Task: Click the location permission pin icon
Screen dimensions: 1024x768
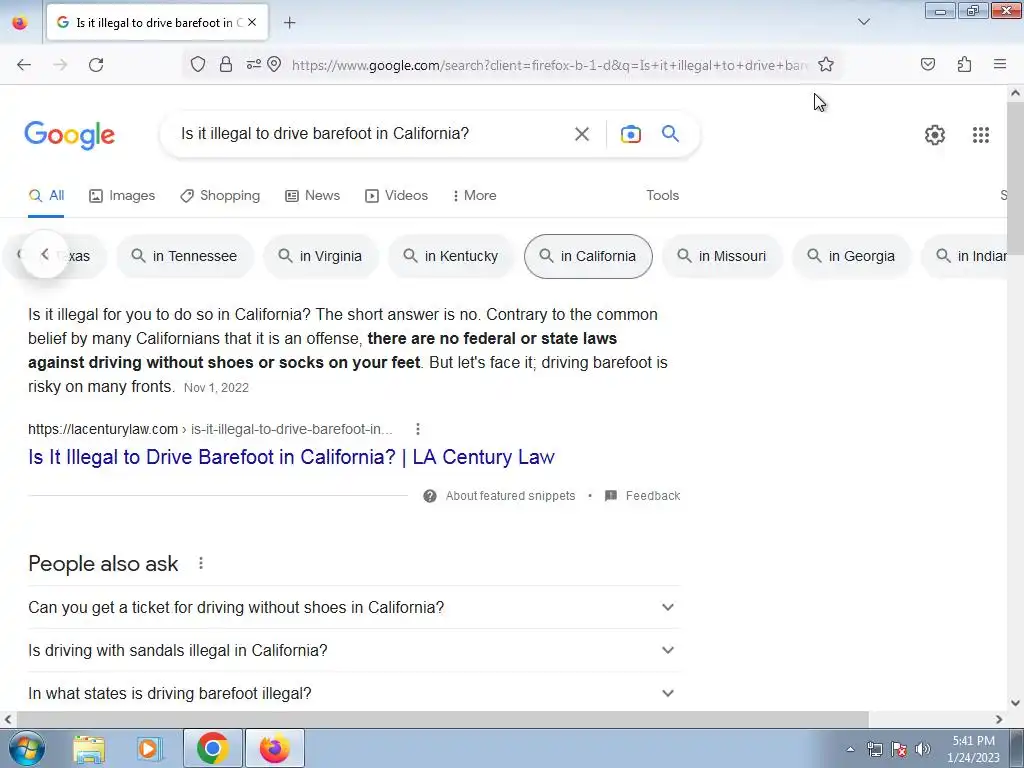Action: click(274, 64)
